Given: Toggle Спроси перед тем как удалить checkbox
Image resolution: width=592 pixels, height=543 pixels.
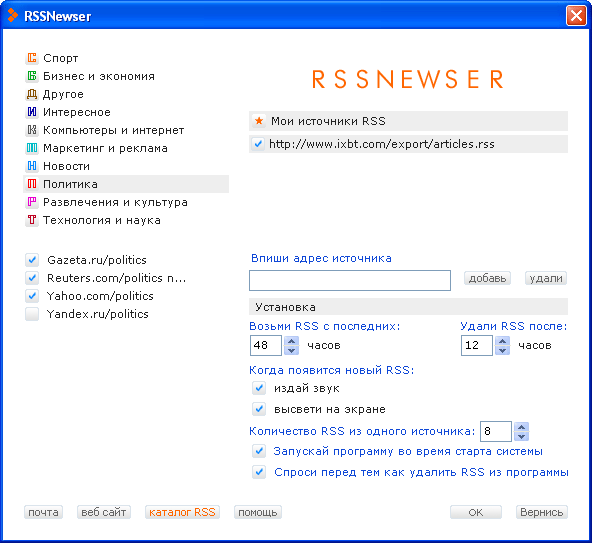Looking at the screenshot, I should click(259, 472).
